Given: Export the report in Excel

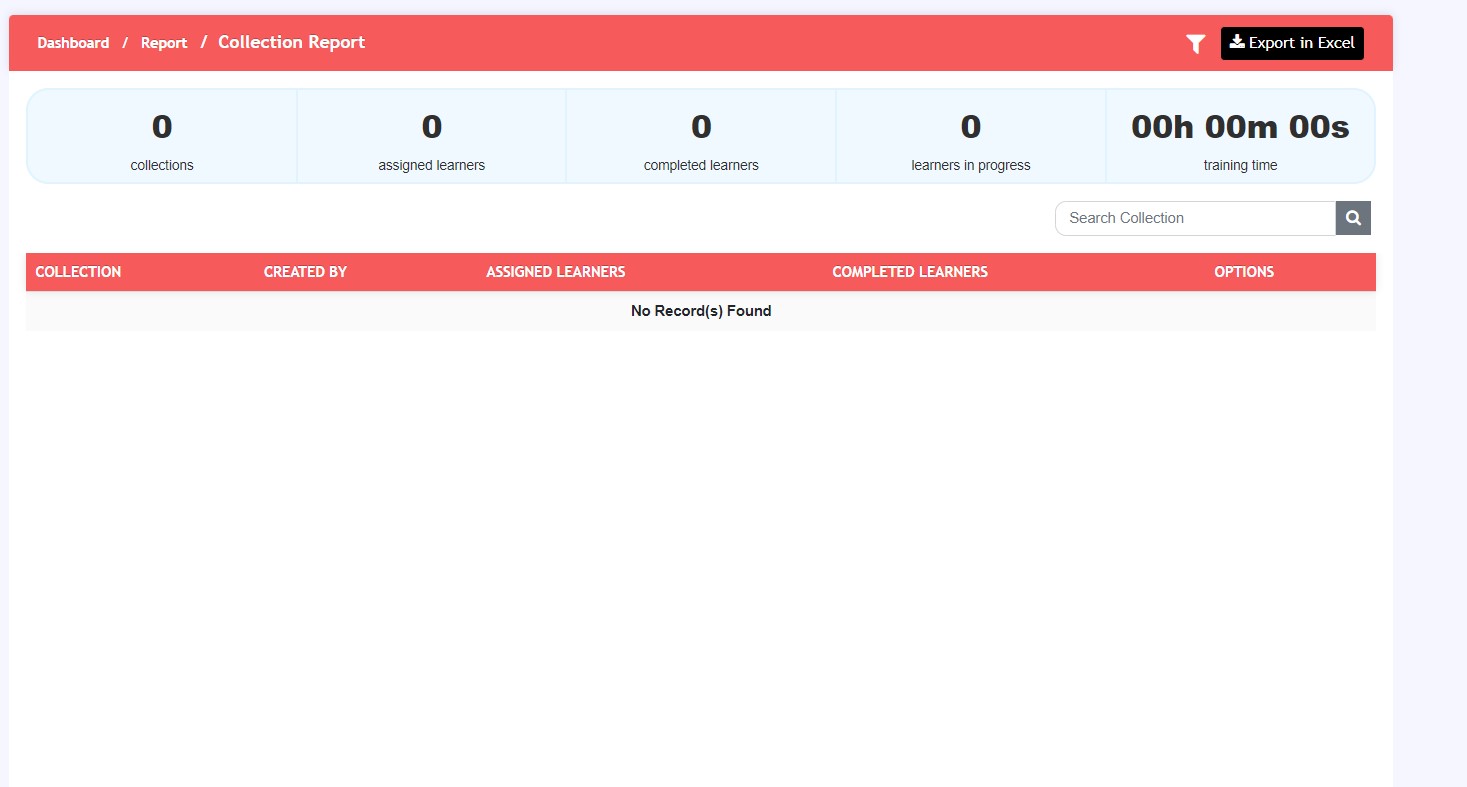Looking at the screenshot, I should [x=1292, y=43].
